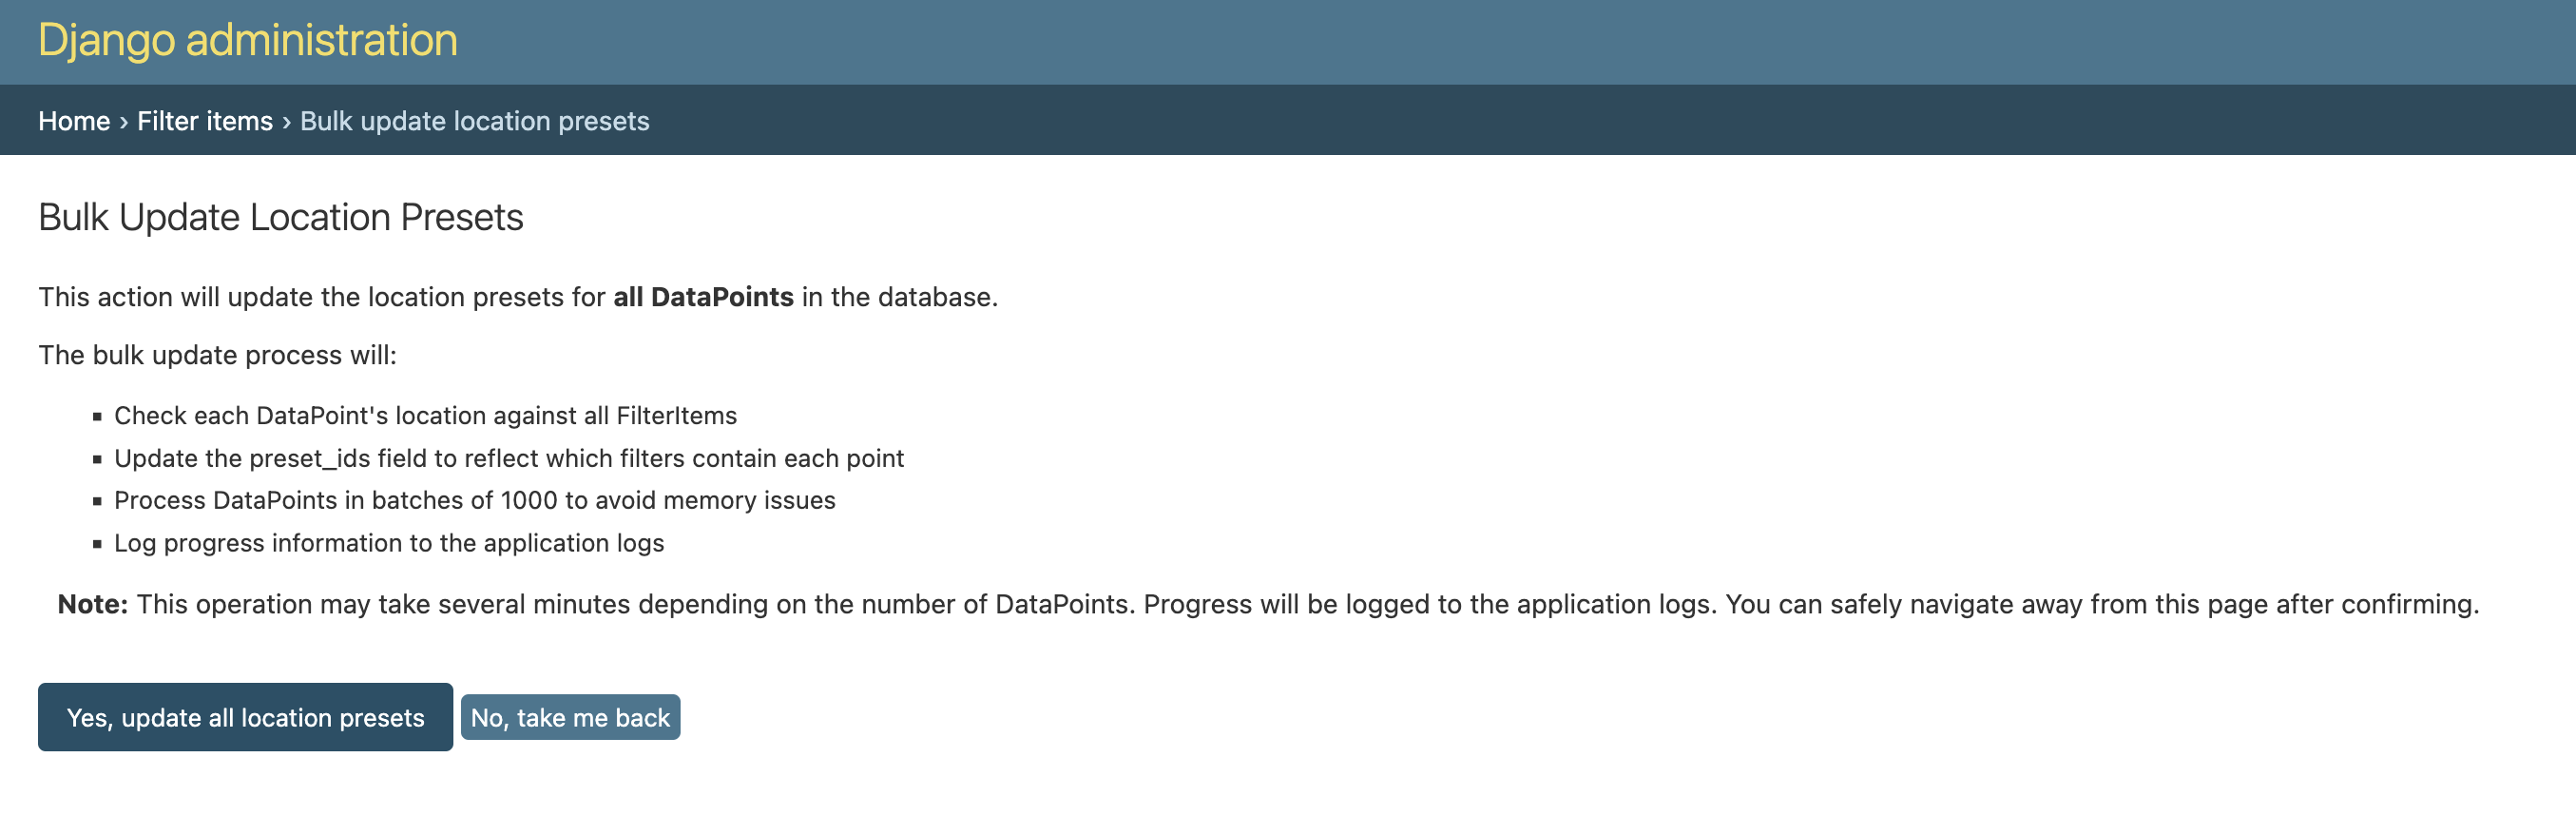Click the square bullet before "Check each DataPoint's"
Image resolution: width=2576 pixels, height=835 pixels.
tap(97, 417)
